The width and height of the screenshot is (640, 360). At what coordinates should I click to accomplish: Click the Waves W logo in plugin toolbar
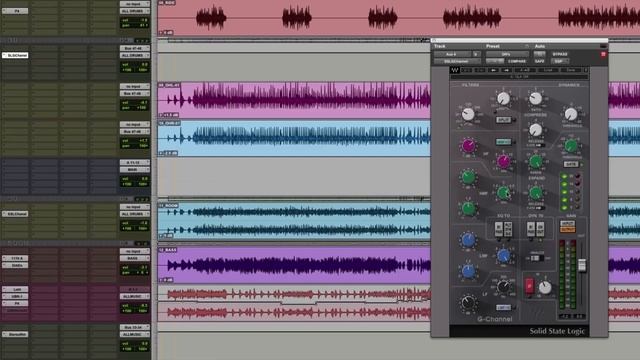tap(455, 70)
